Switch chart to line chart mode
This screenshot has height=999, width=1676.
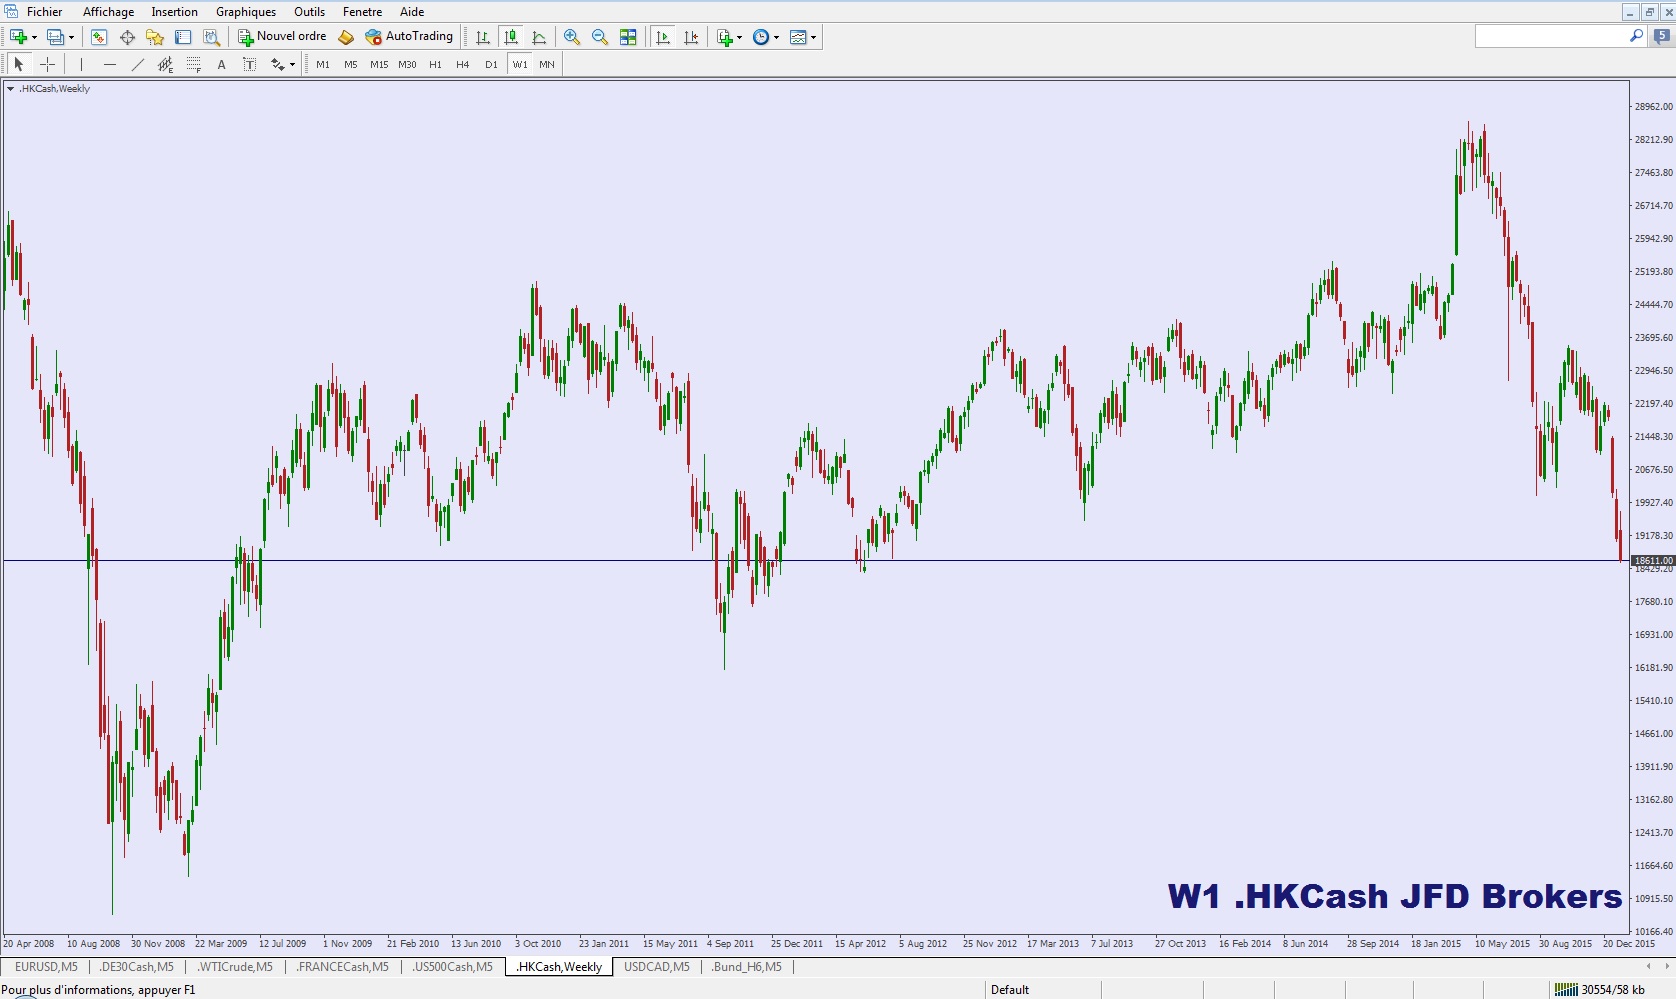(x=539, y=37)
